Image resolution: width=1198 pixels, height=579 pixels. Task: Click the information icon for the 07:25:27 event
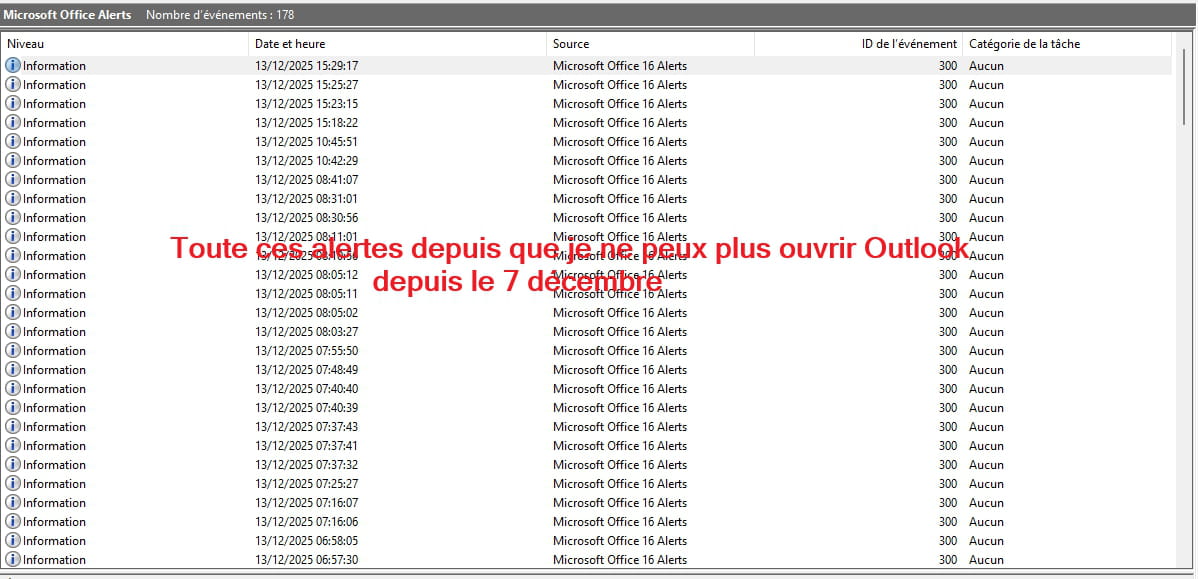13,484
